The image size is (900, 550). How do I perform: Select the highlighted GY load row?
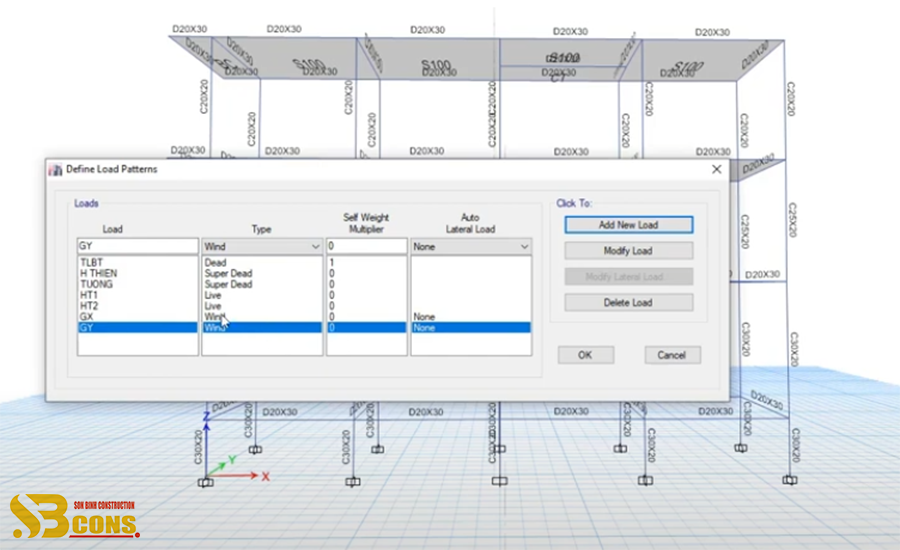click(x=138, y=328)
